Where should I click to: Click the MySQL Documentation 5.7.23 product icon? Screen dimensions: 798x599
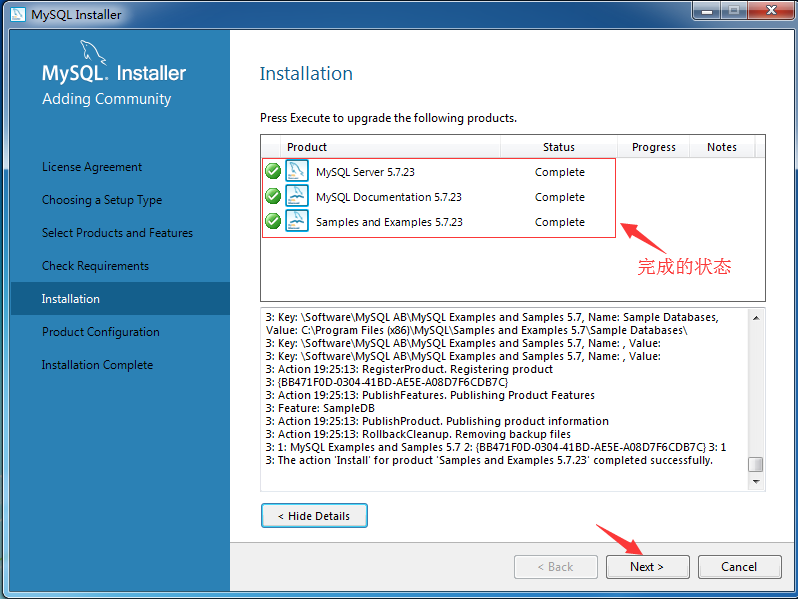point(297,196)
